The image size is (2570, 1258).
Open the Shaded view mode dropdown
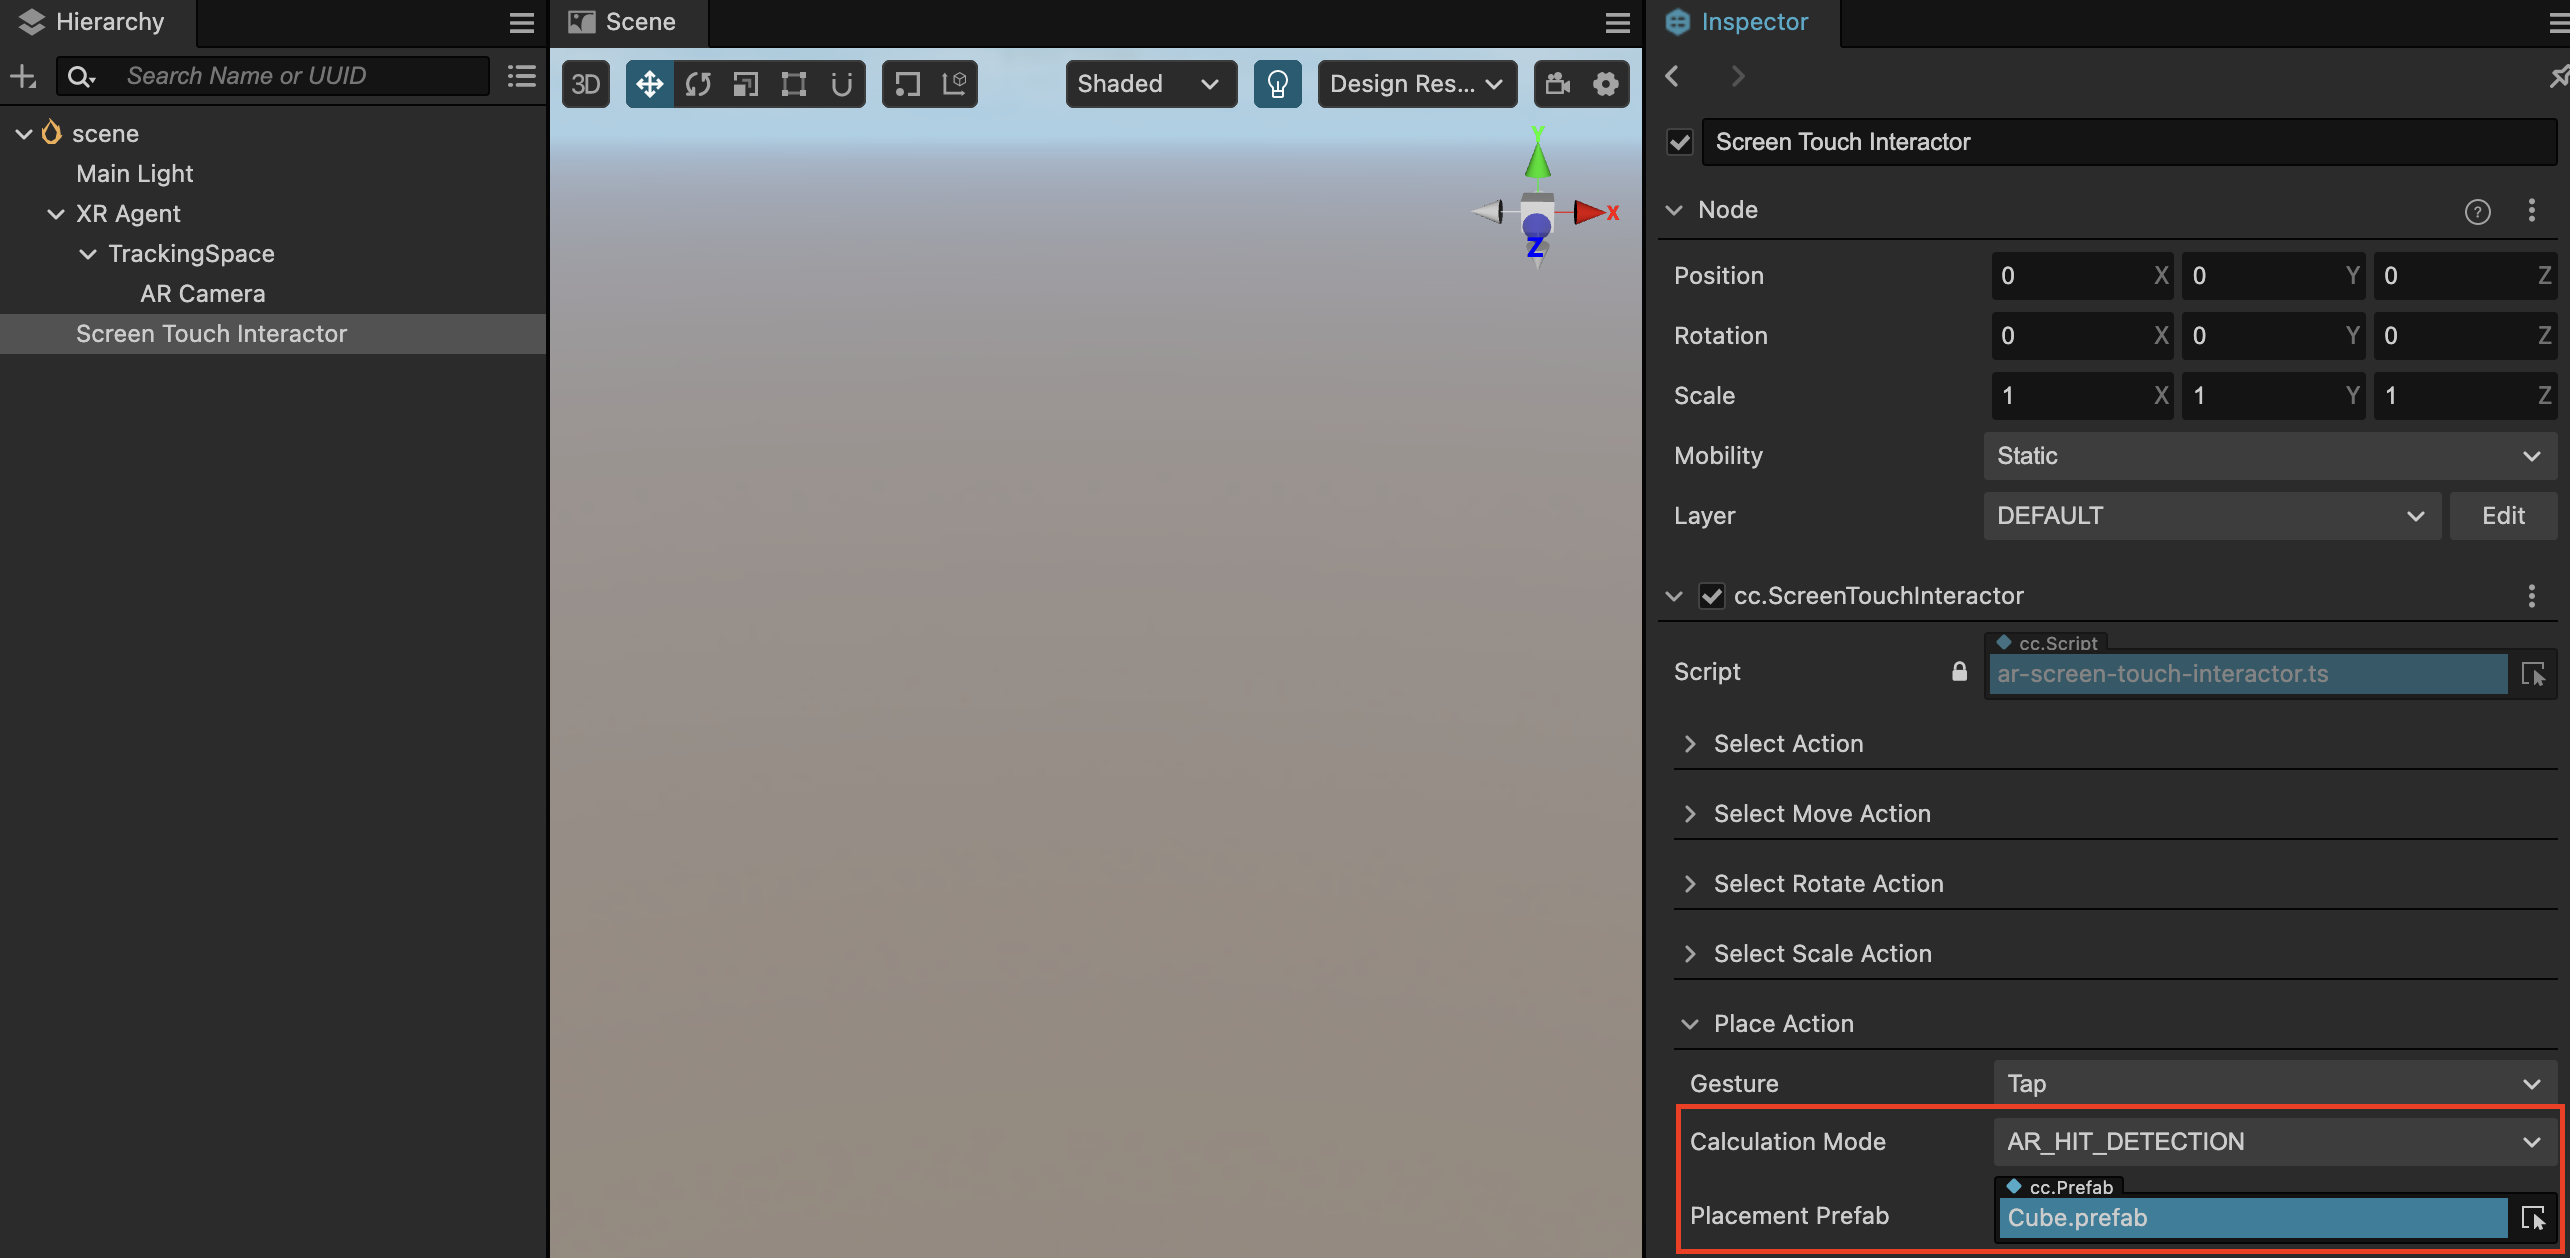pyautogui.click(x=1142, y=82)
